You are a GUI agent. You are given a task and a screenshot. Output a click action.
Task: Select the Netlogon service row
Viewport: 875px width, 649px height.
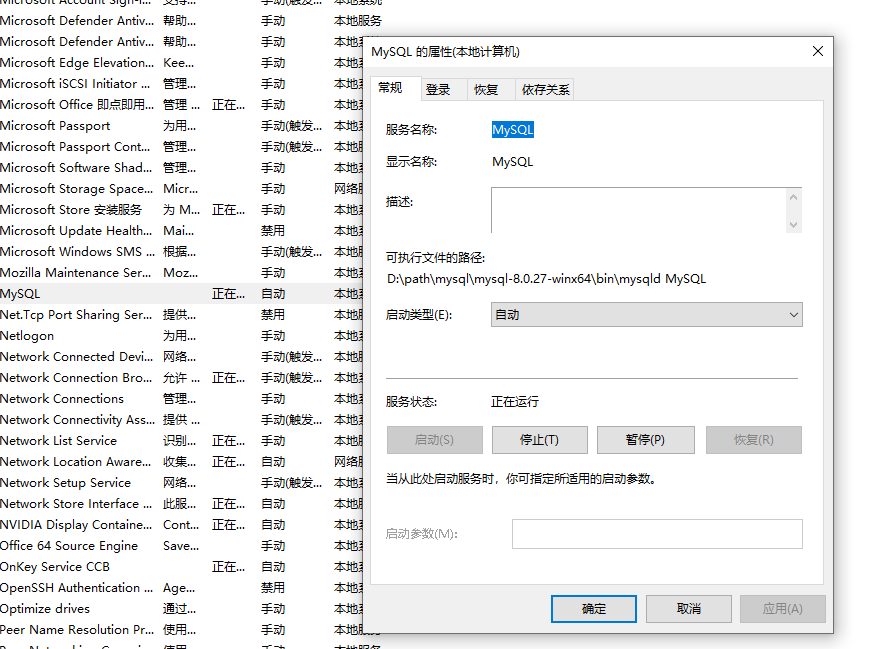pyautogui.click(x=181, y=336)
